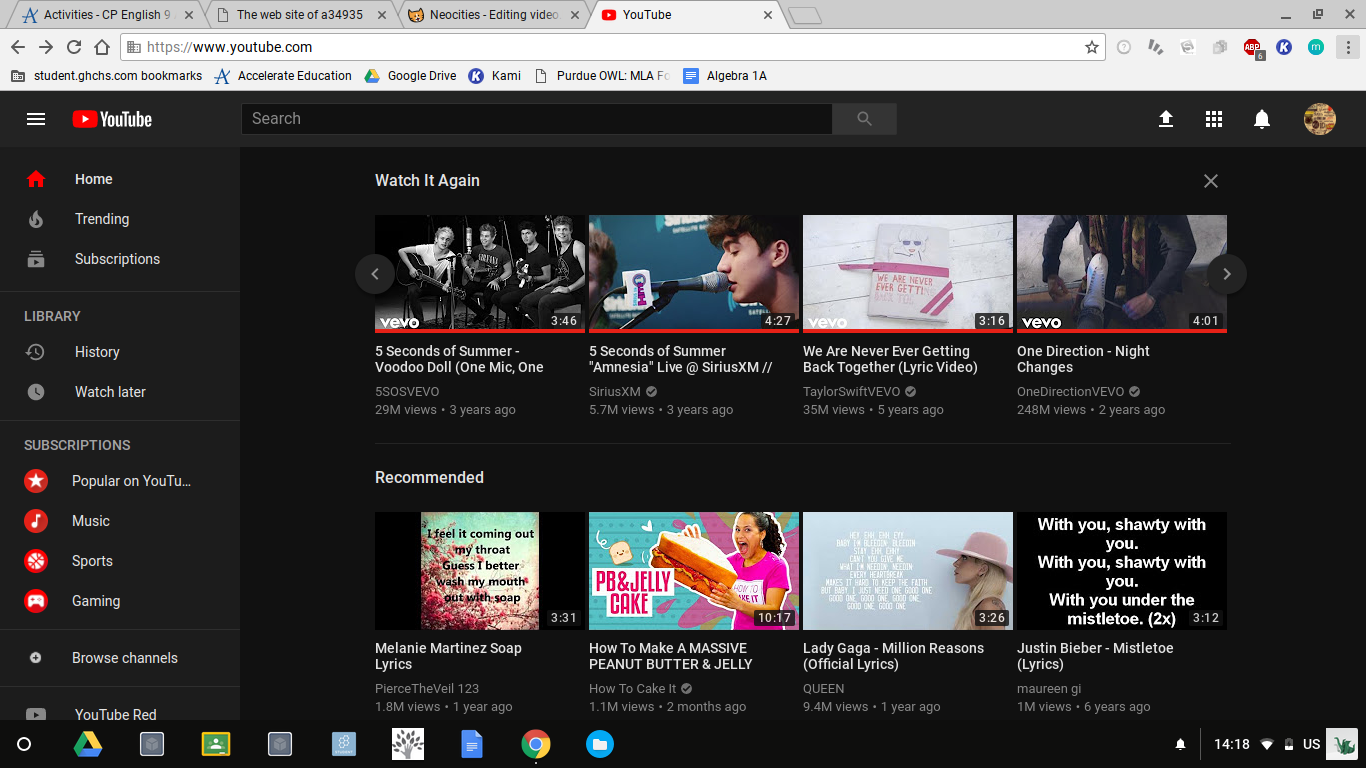Open OneDirectionVEVO channel link
Viewport: 1366px width, 768px height.
point(1071,392)
